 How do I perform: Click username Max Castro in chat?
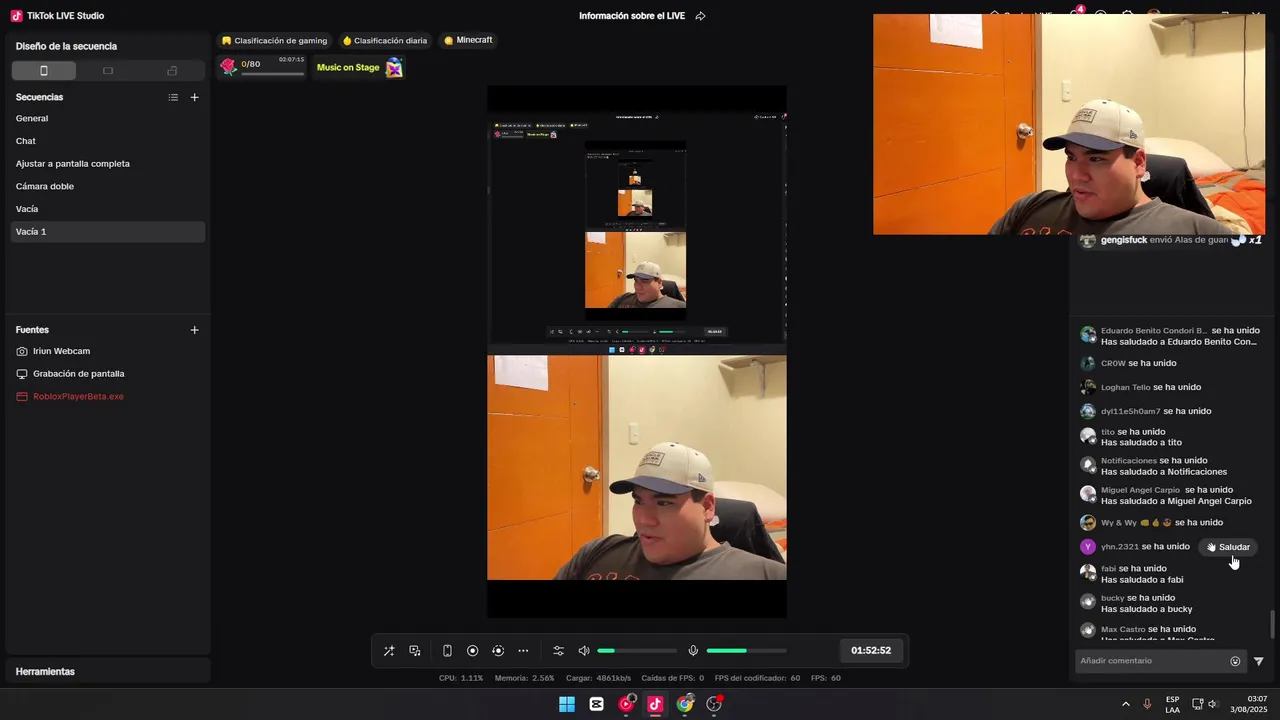1123,630
